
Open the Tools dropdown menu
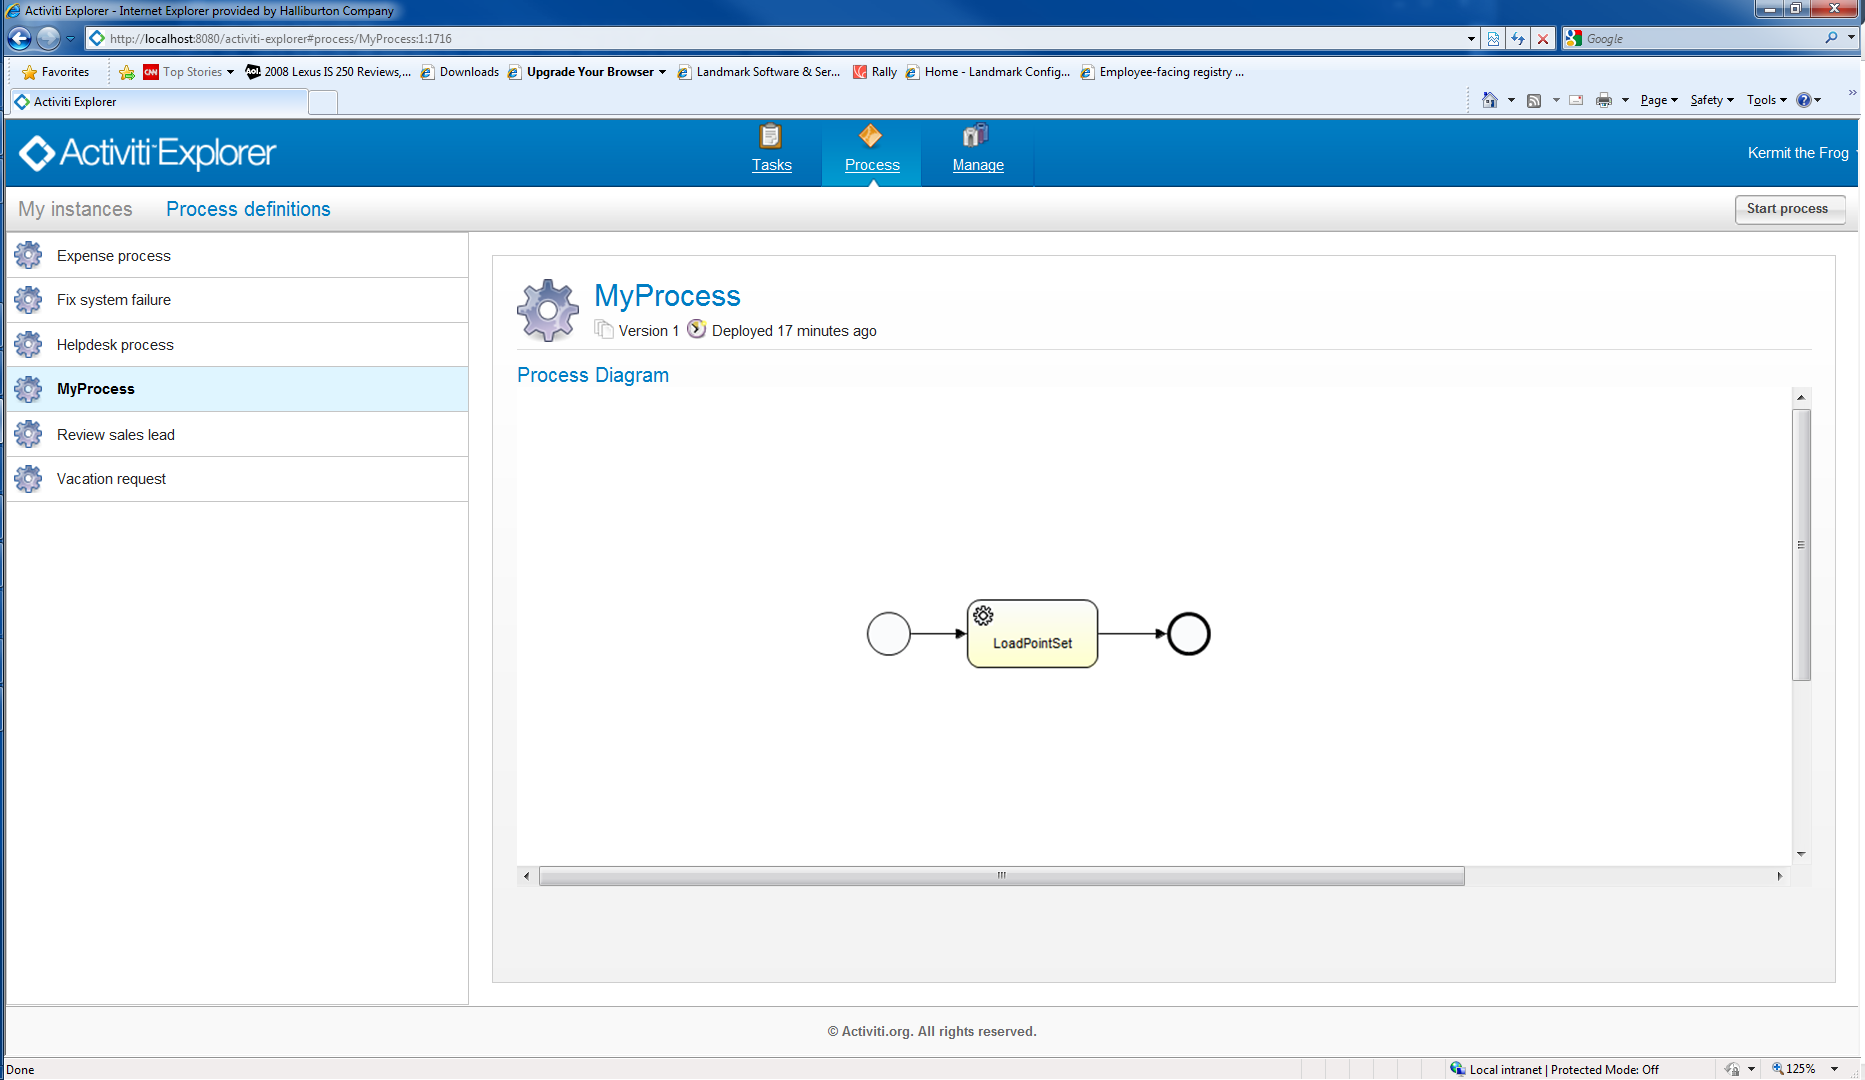1766,100
